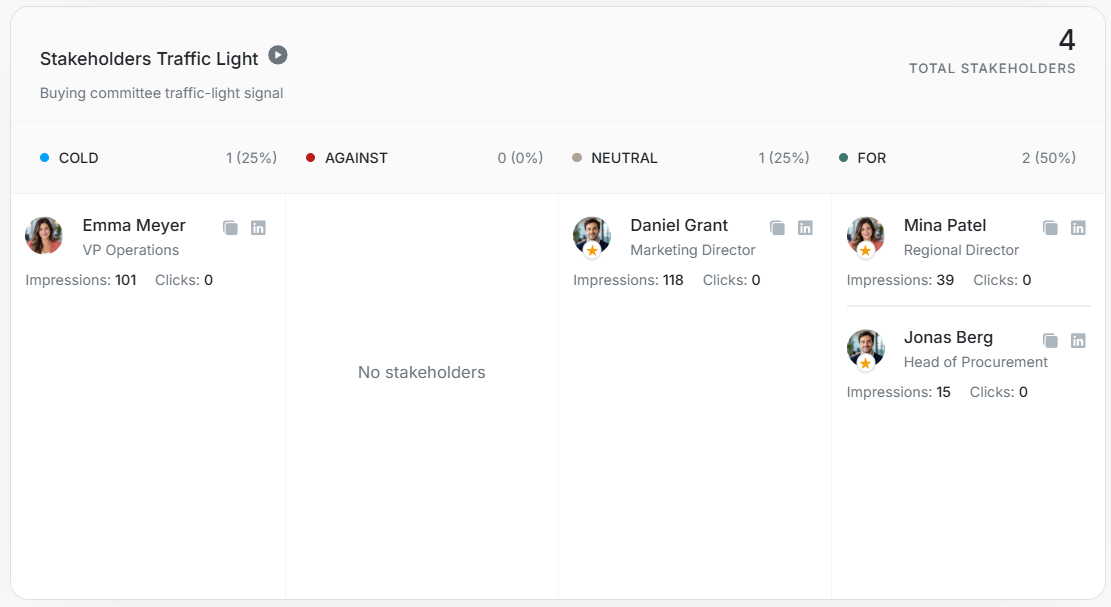Viewport: 1111px width, 607px height.
Task: Open Mina Patel's LinkedIn icon
Action: [x=1078, y=227]
